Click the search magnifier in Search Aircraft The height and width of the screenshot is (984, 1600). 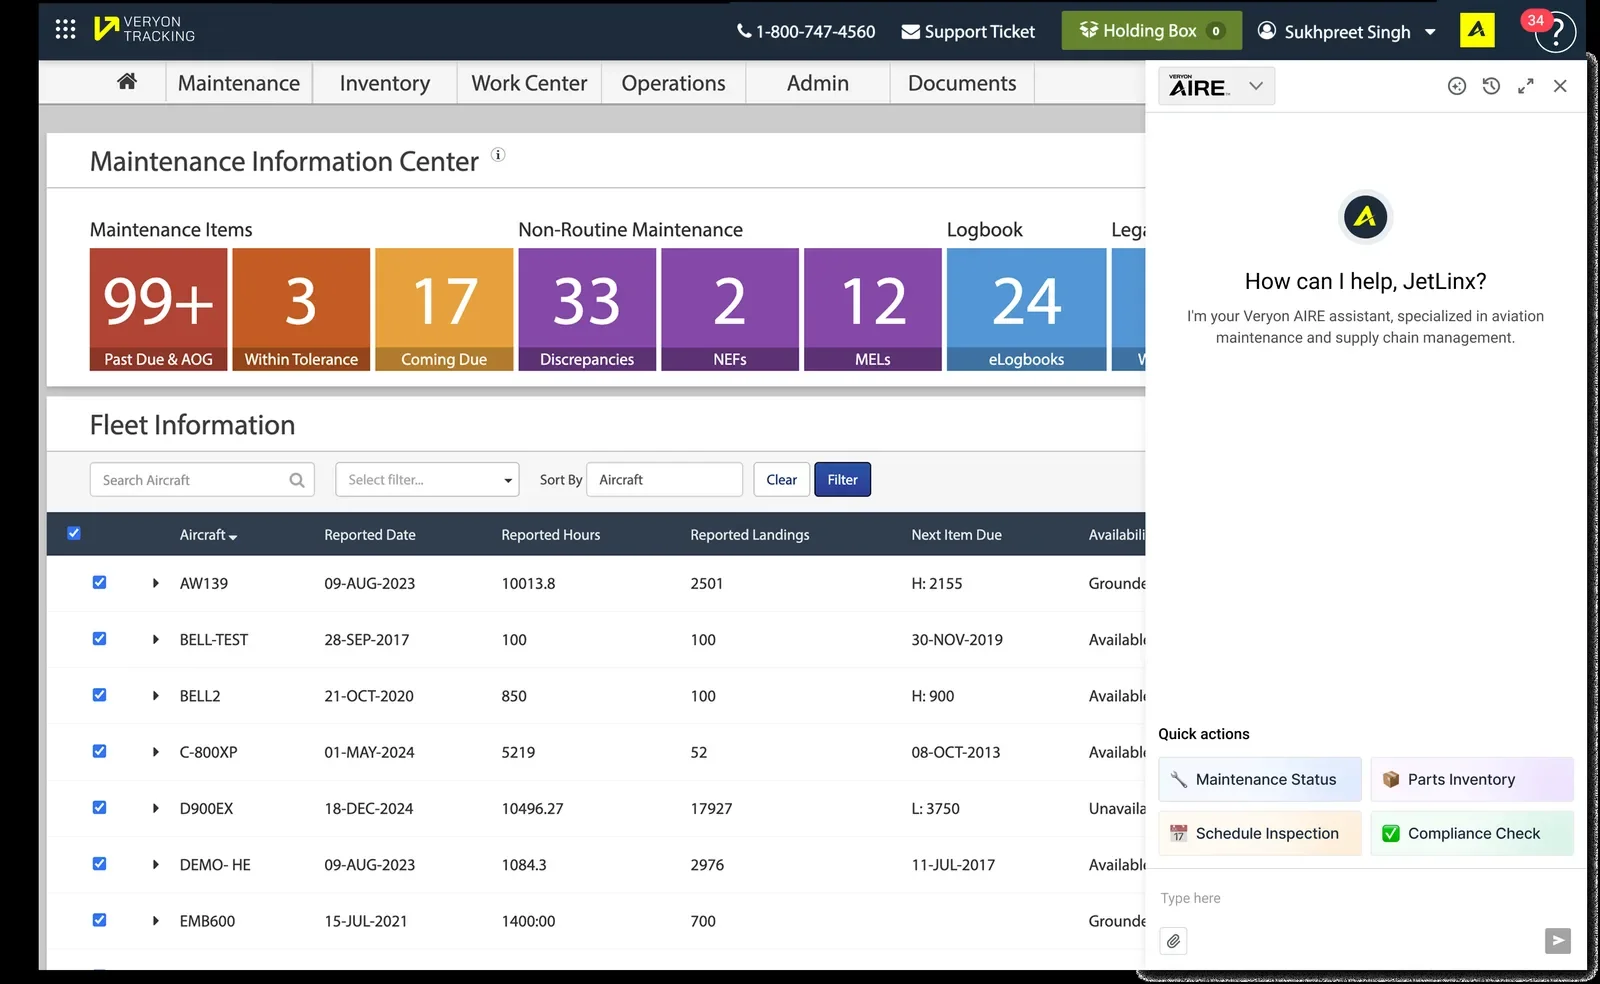click(x=297, y=480)
